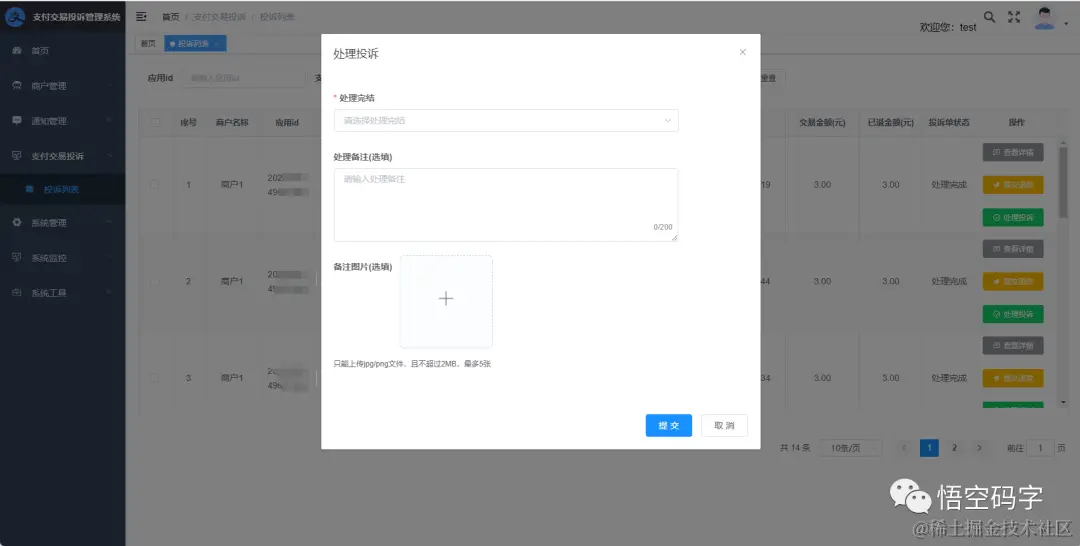Image resolution: width=1080 pixels, height=546 pixels.
Task: Check the checkbox for row 1
Action: (x=154, y=185)
